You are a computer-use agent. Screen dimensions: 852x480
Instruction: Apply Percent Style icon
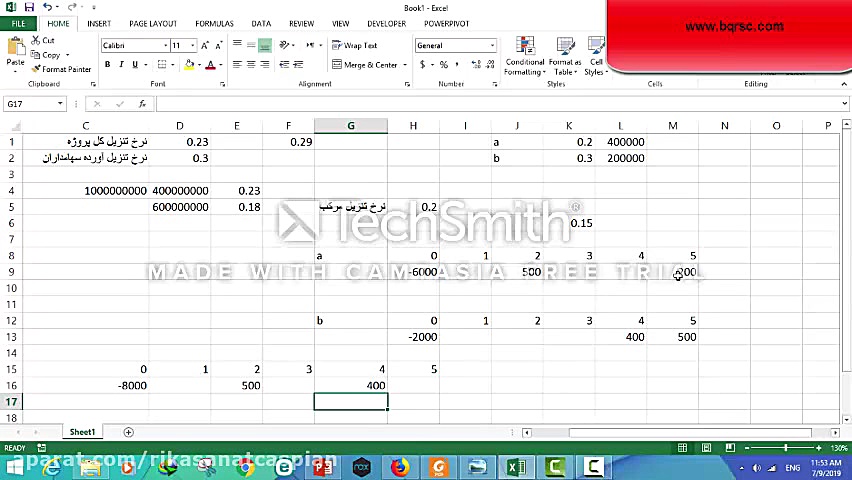pyautogui.click(x=444, y=64)
